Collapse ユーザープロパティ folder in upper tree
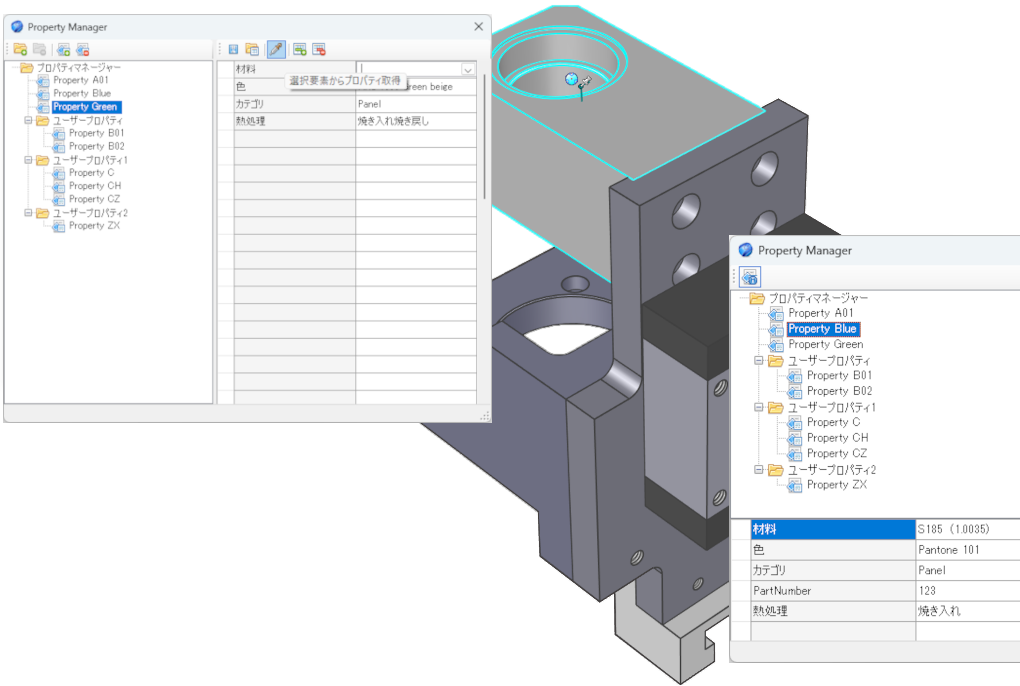 tap(28, 120)
